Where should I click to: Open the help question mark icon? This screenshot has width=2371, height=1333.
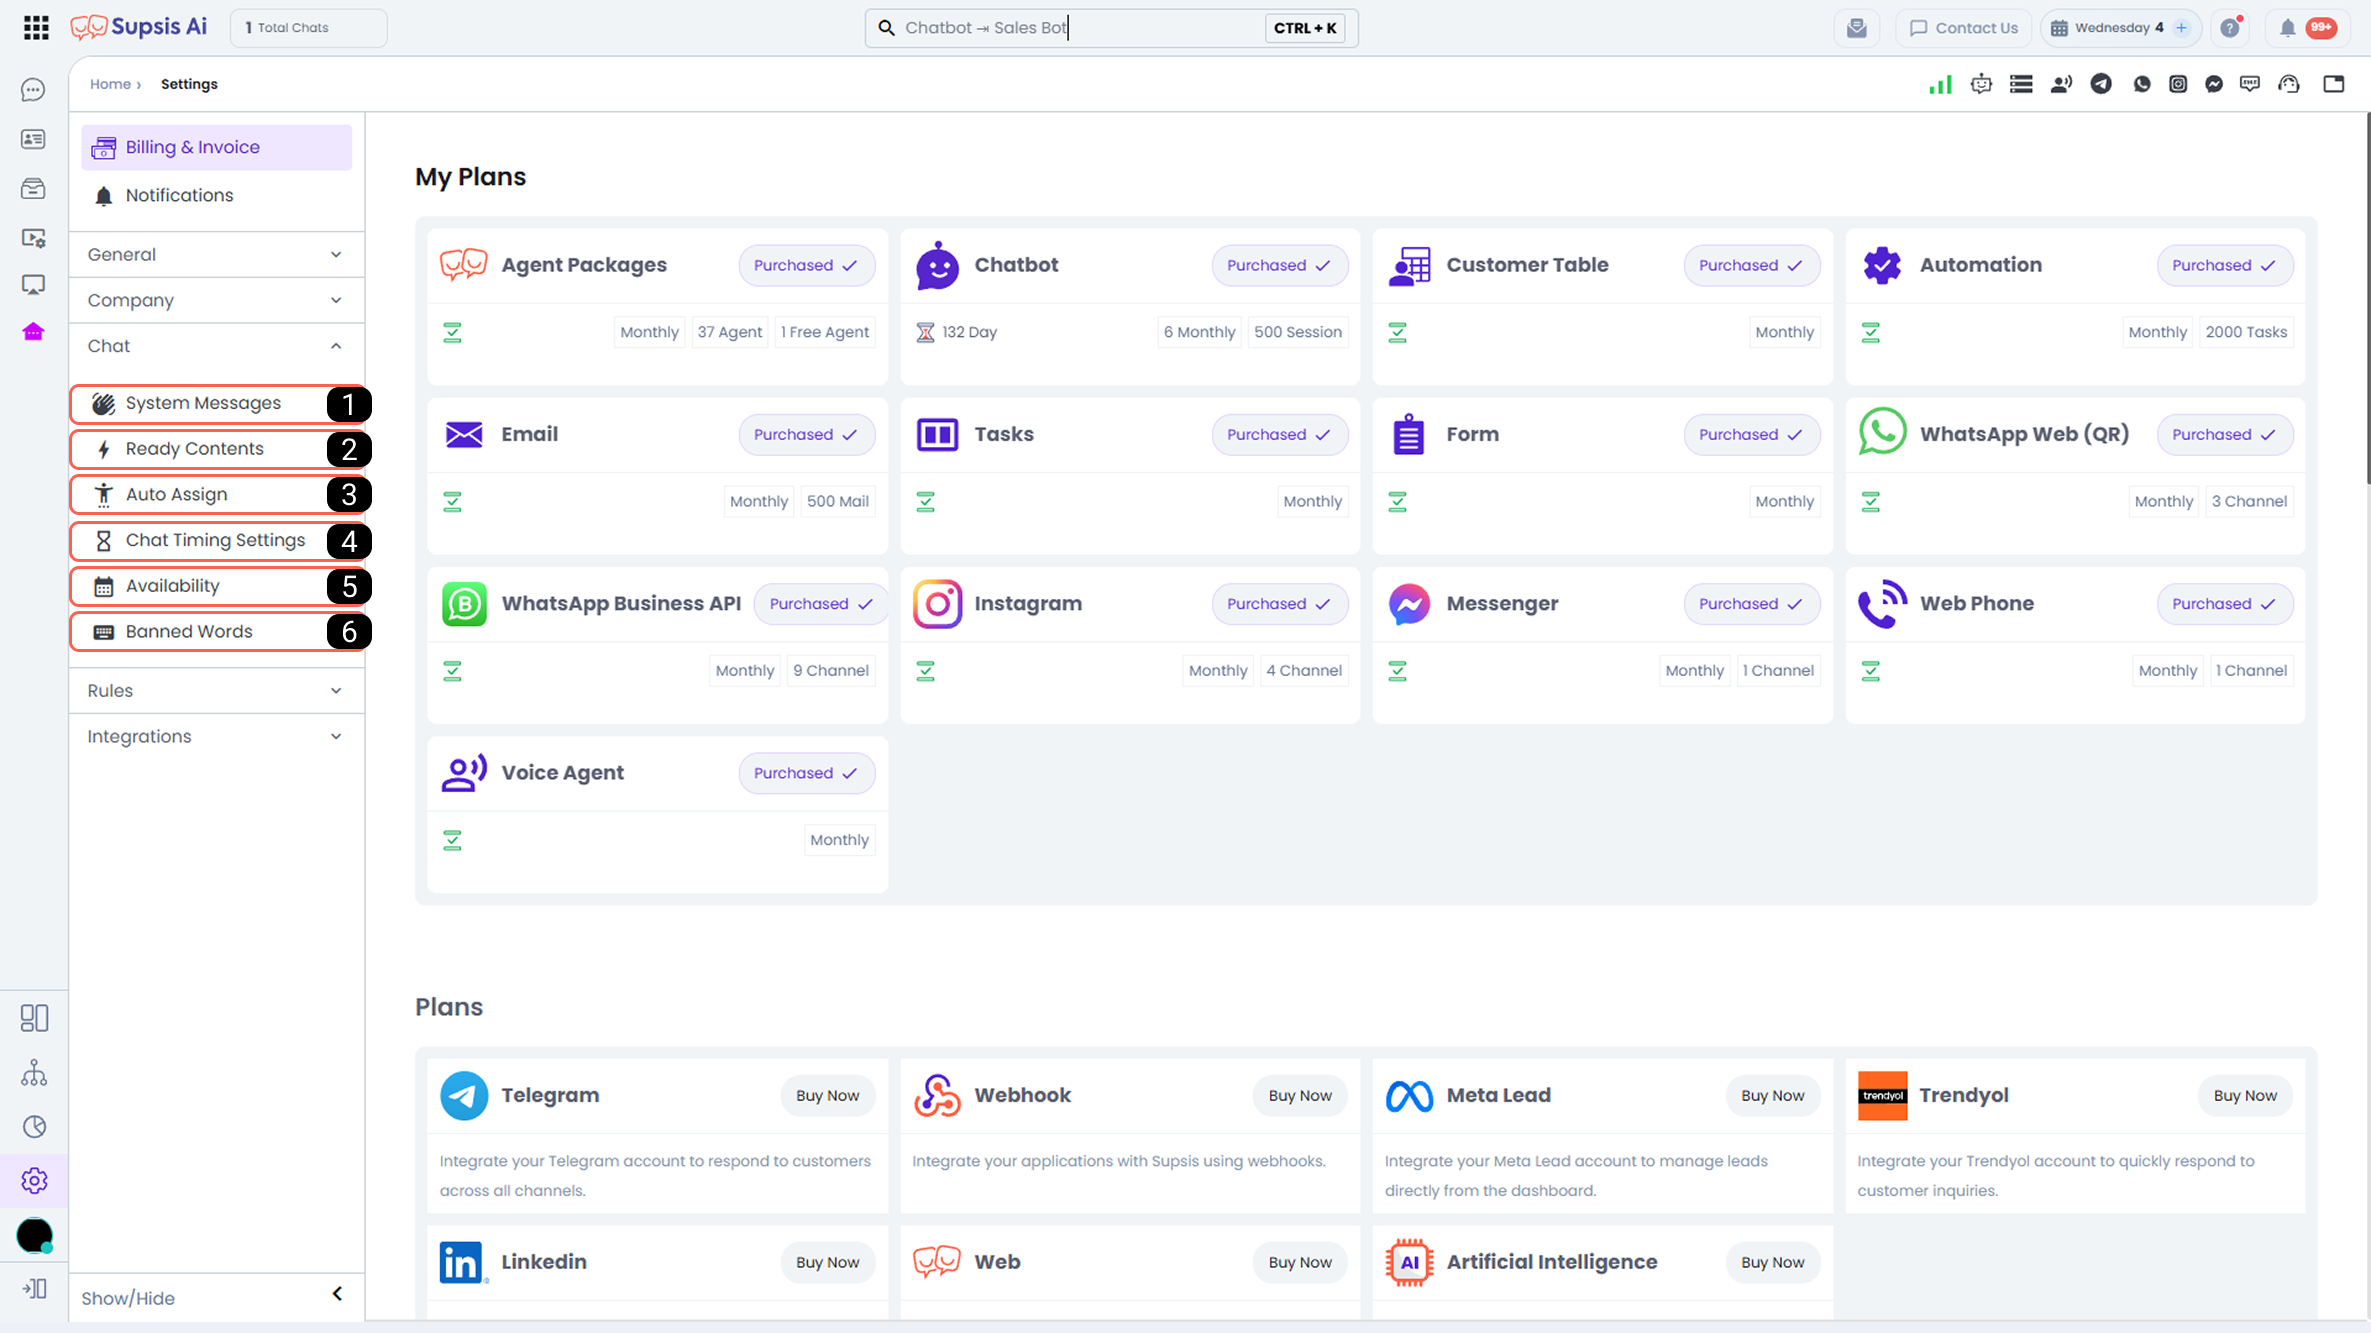2230,28
